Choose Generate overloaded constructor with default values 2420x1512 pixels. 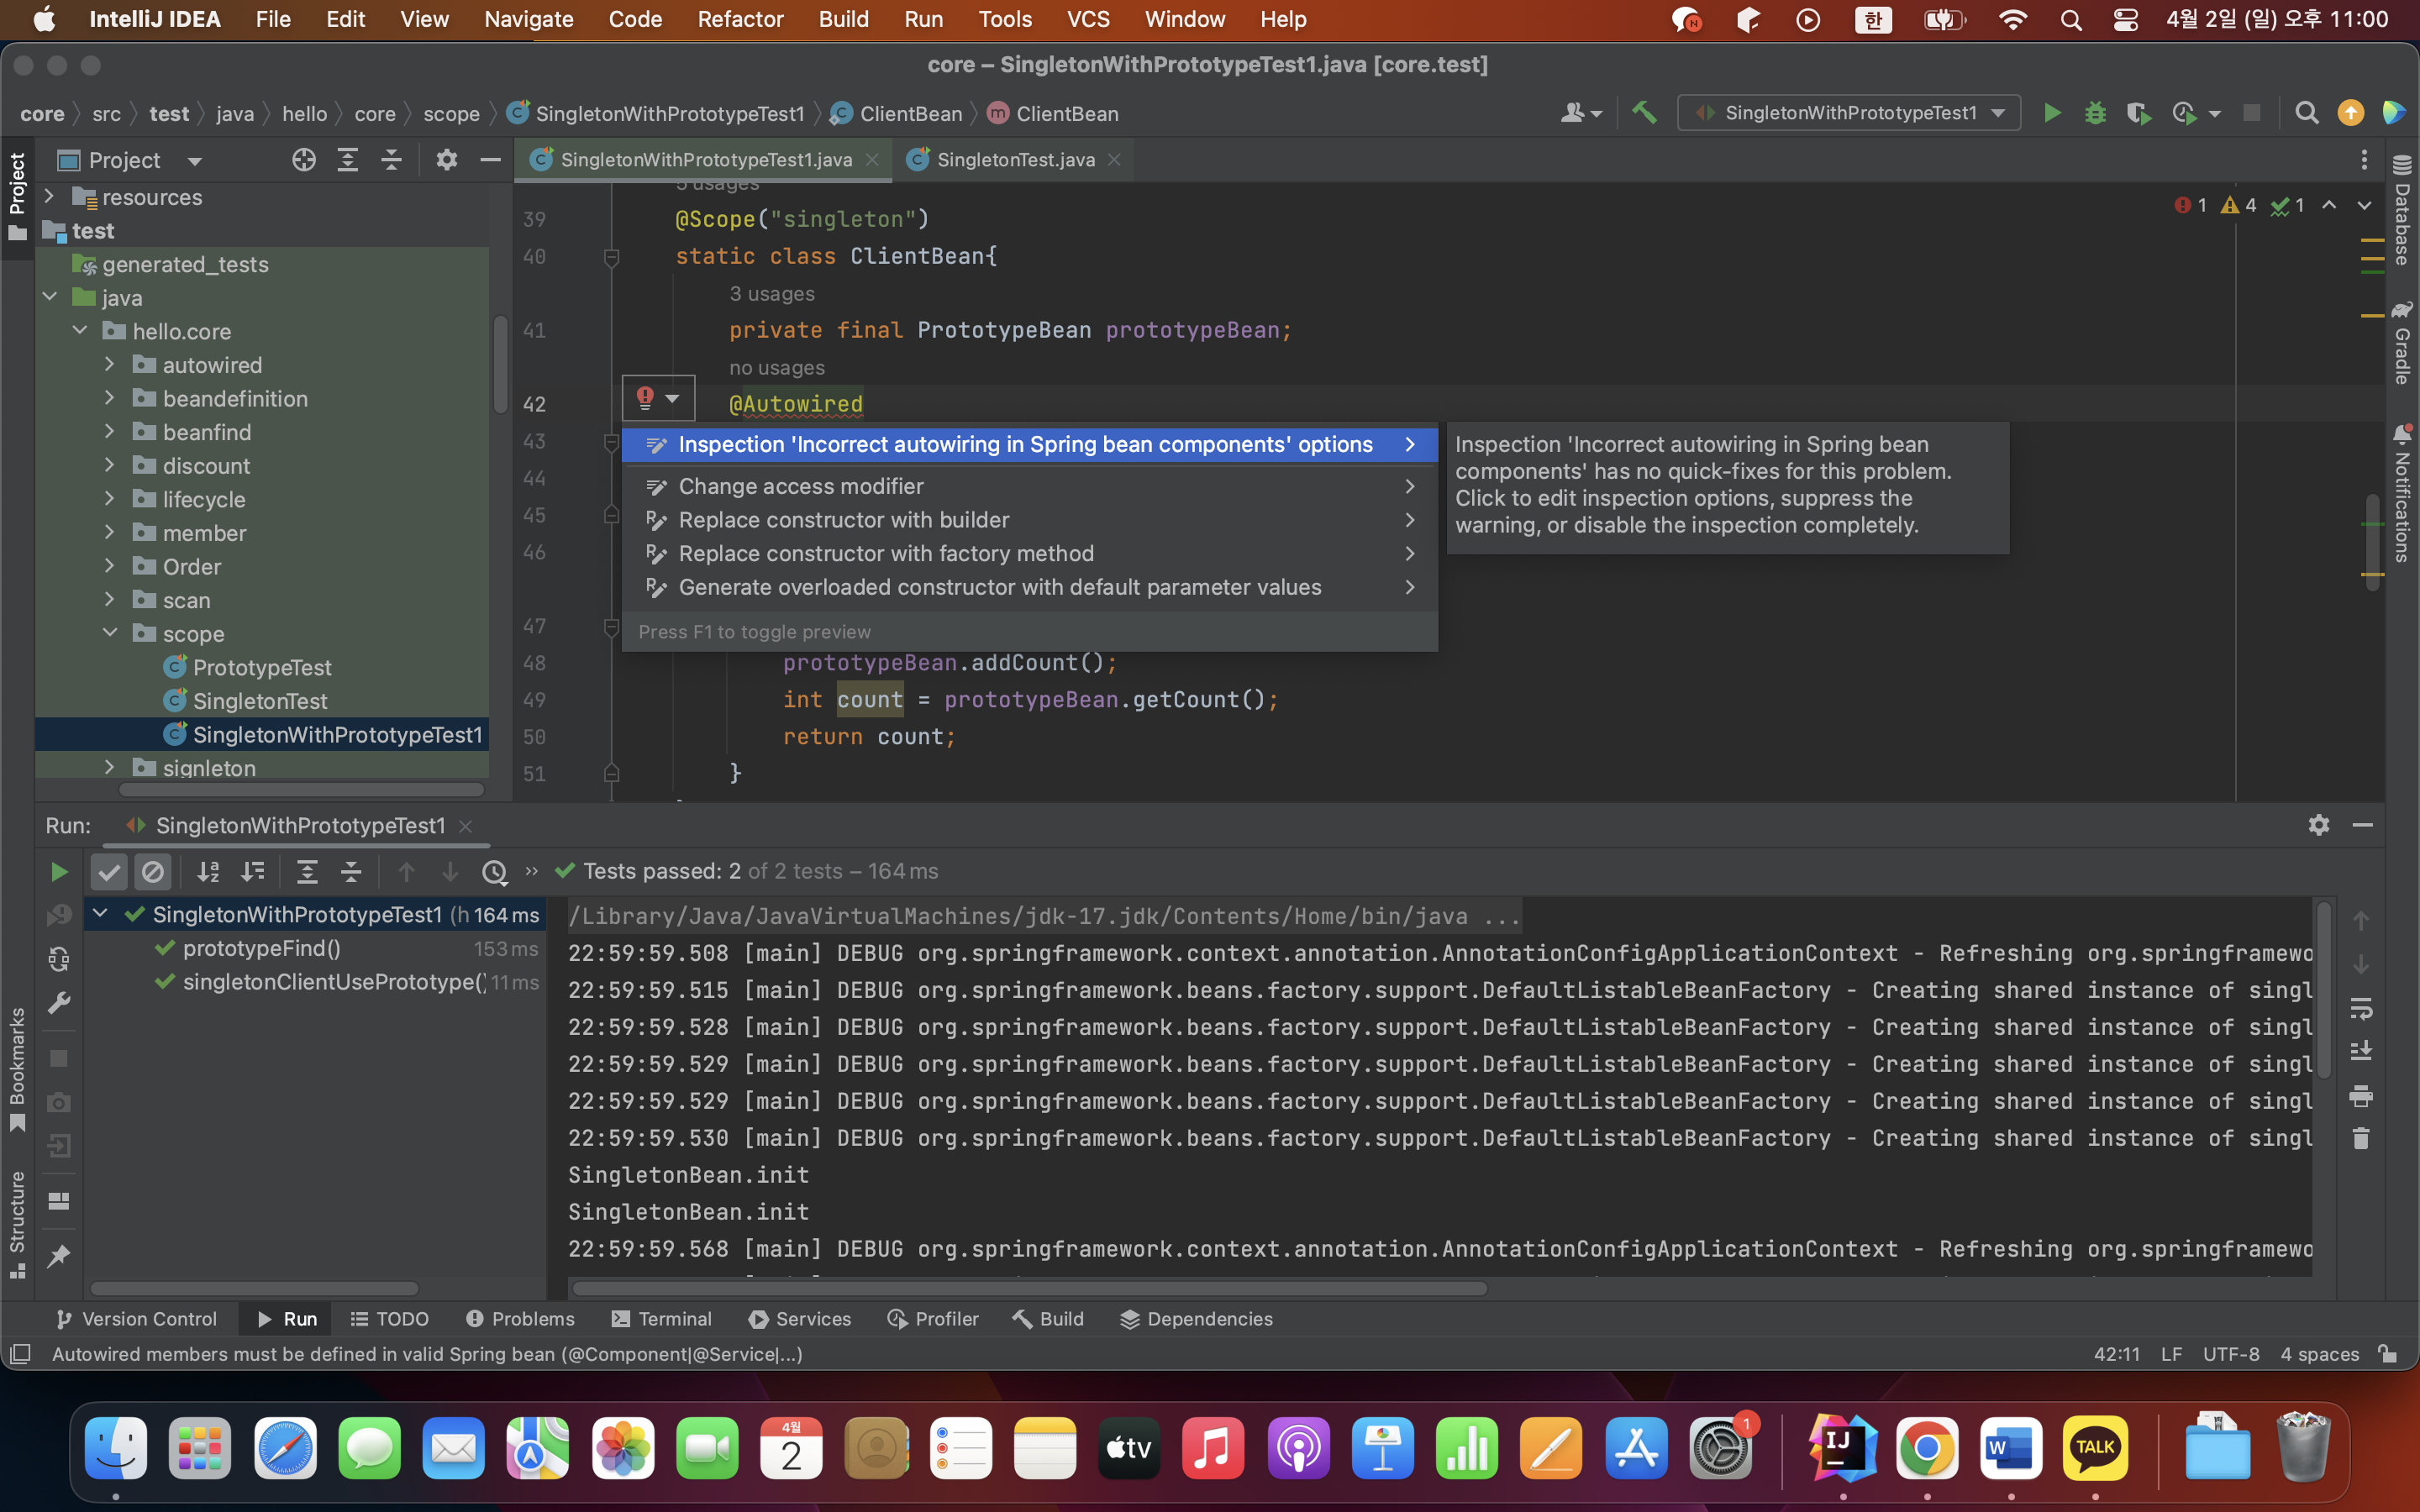pos(1030,587)
